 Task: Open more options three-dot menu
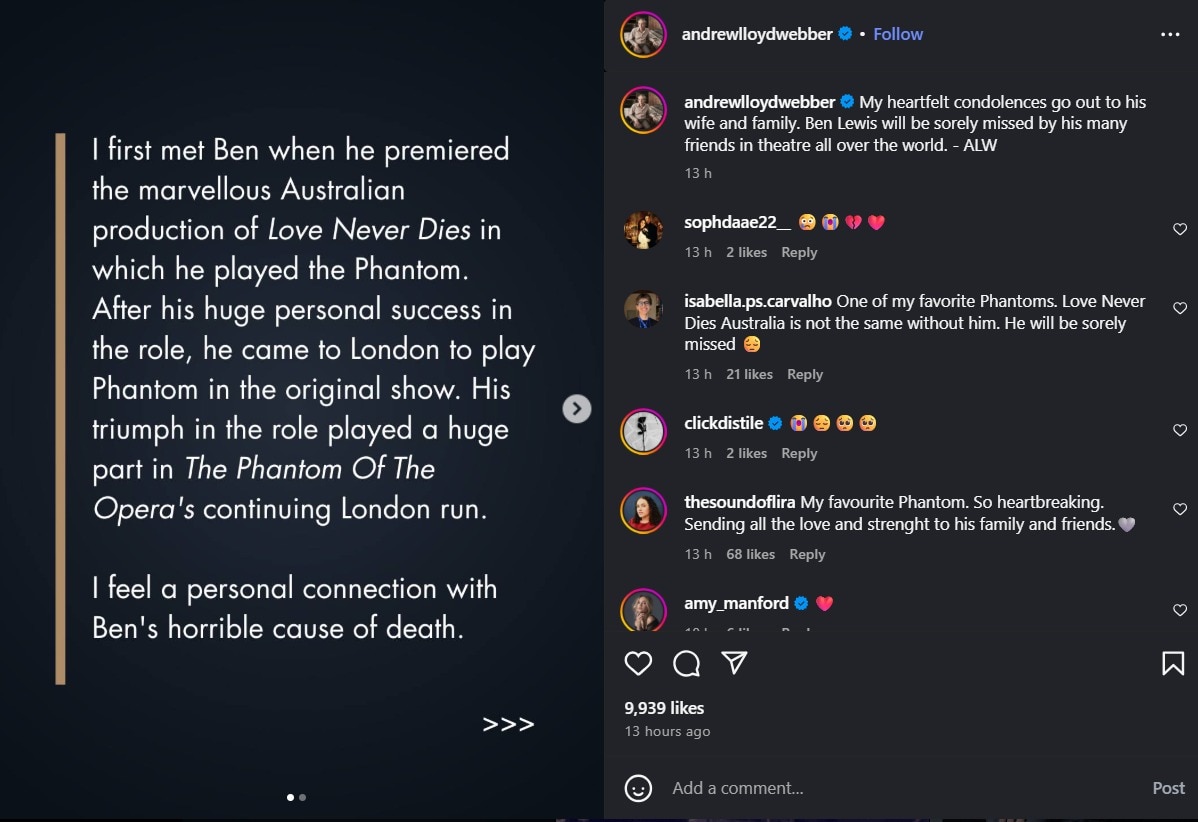coord(1170,34)
